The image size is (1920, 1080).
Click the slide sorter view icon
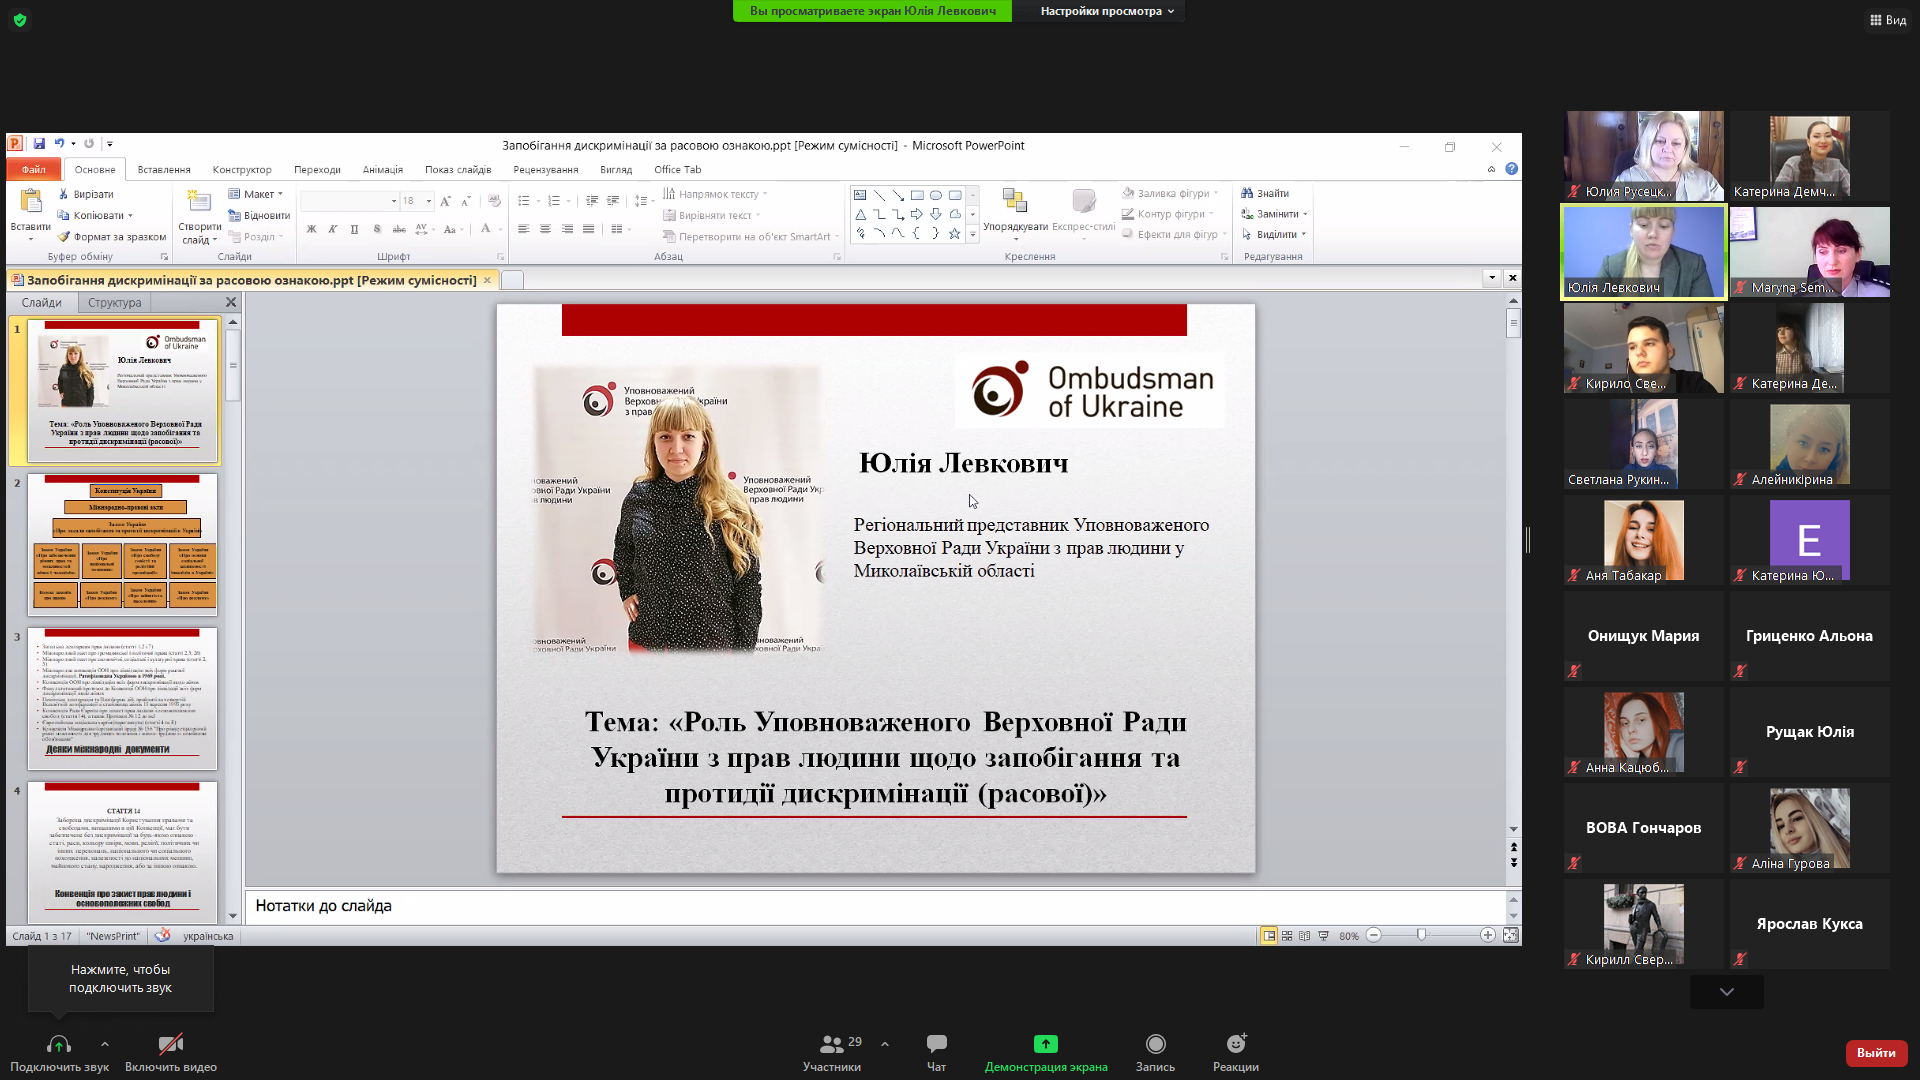(x=1287, y=936)
